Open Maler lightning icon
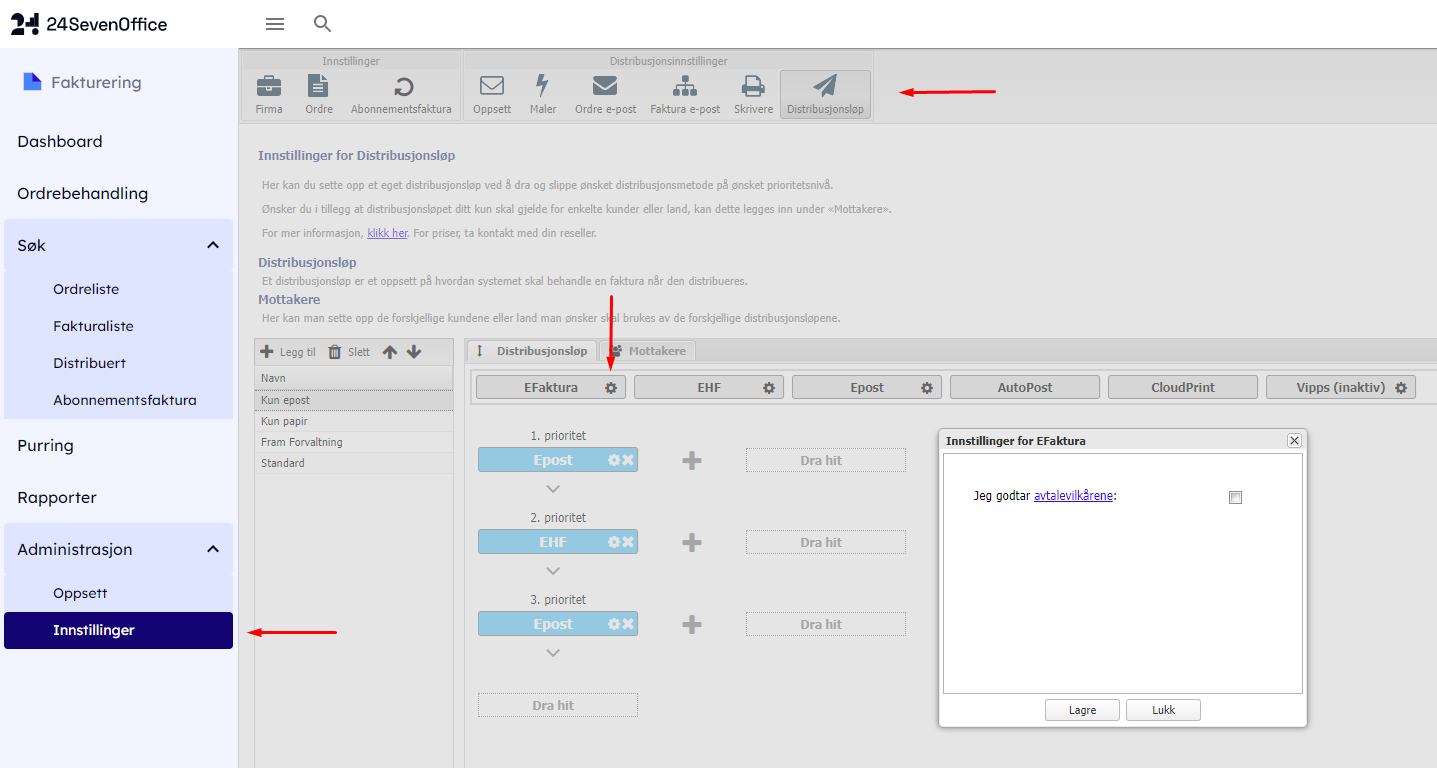Viewport: 1437px width, 768px height. 543,86
